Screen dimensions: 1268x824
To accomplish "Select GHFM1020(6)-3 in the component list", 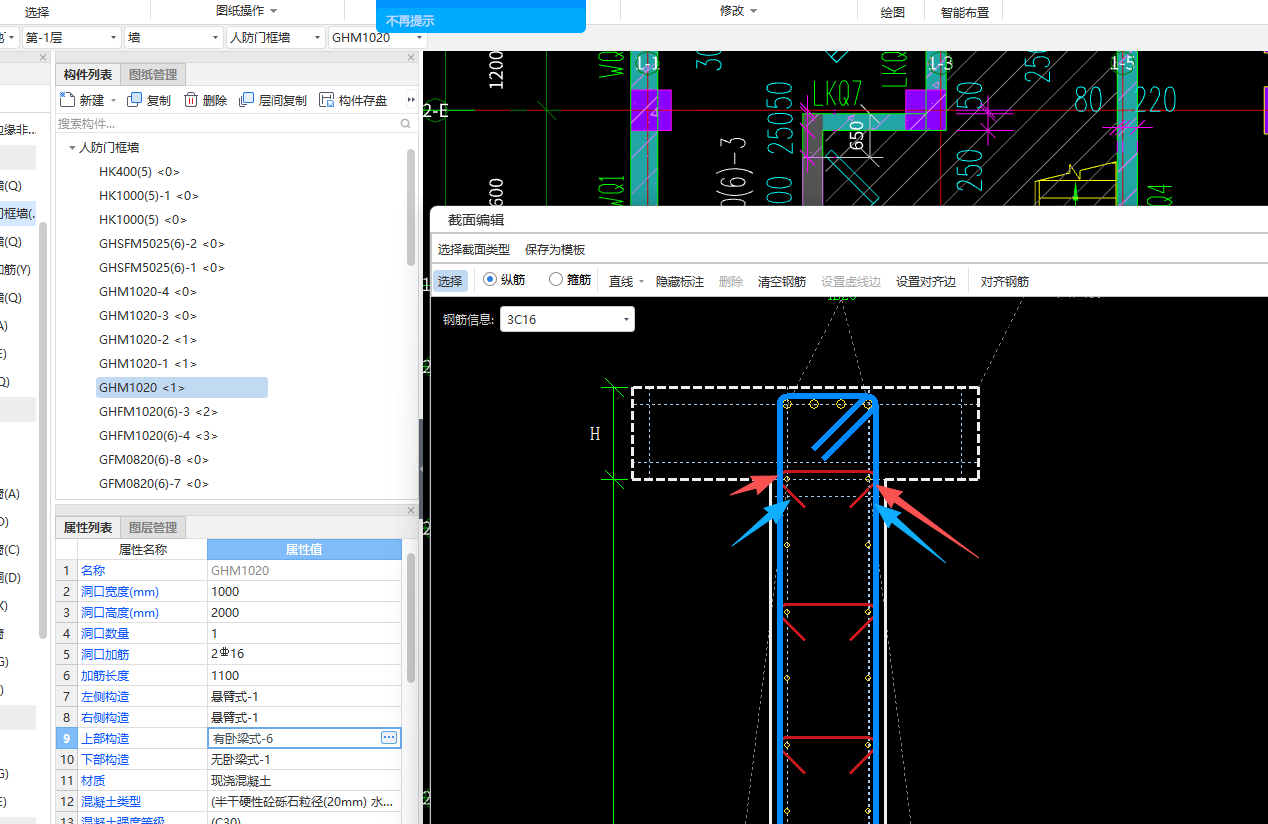I will click(x=157, y=411).
